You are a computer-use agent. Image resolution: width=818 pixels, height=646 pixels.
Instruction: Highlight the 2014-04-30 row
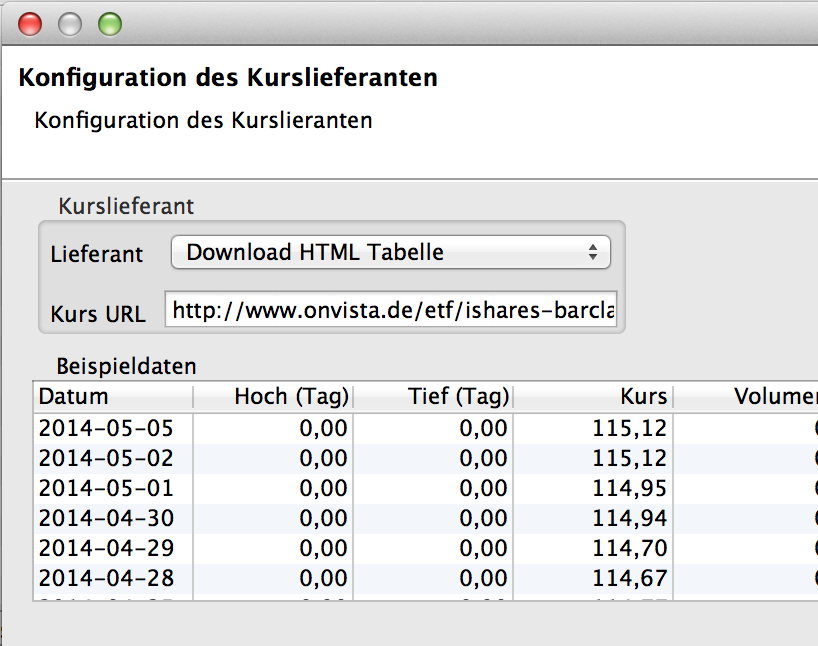106,519
